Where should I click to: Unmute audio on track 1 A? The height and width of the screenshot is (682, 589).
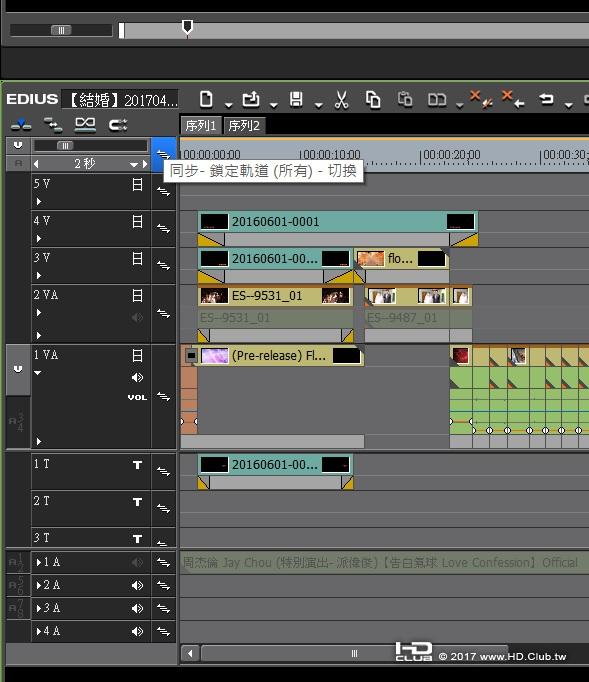(x=137, y=562)
